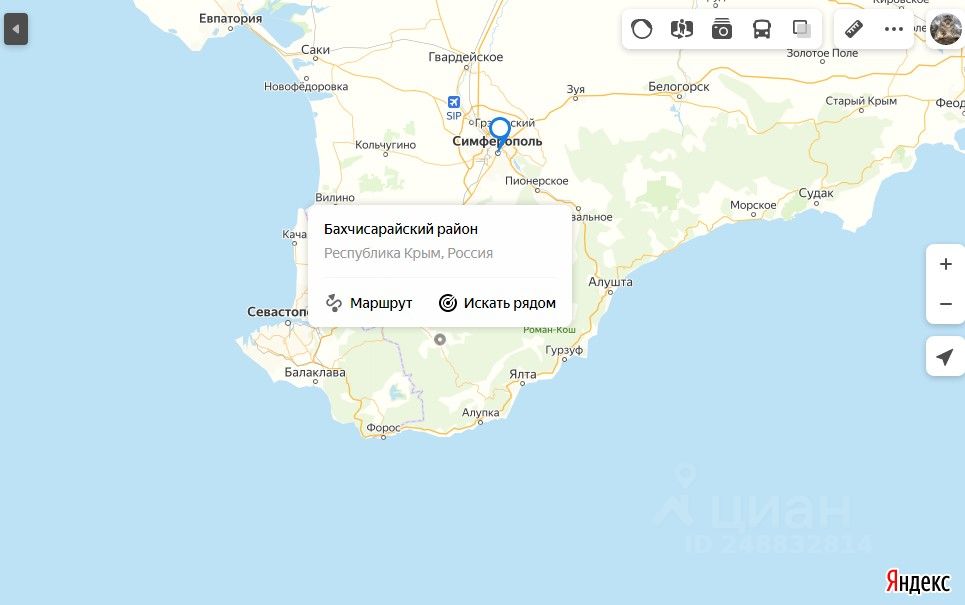Click the Бахчисарайский район popup title

[x=401, y=229]
